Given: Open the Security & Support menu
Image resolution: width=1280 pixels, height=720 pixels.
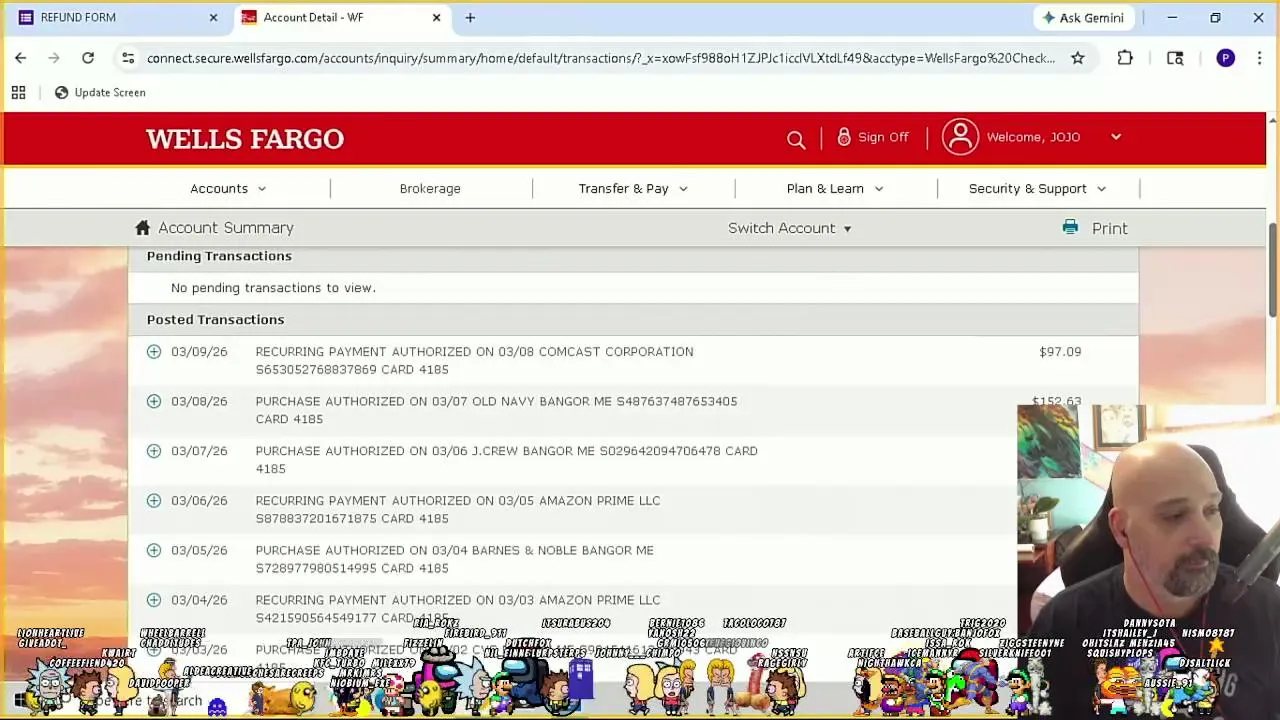Looking at the screenshot, I should (1037, 188).
